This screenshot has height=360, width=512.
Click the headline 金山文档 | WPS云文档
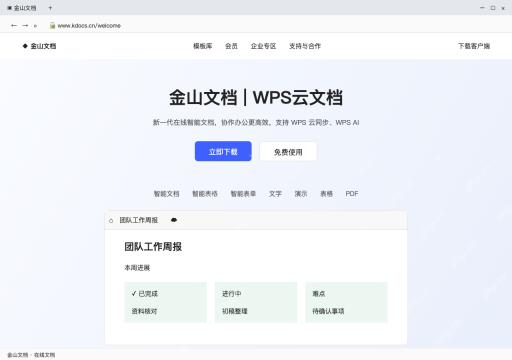point(256,98)
